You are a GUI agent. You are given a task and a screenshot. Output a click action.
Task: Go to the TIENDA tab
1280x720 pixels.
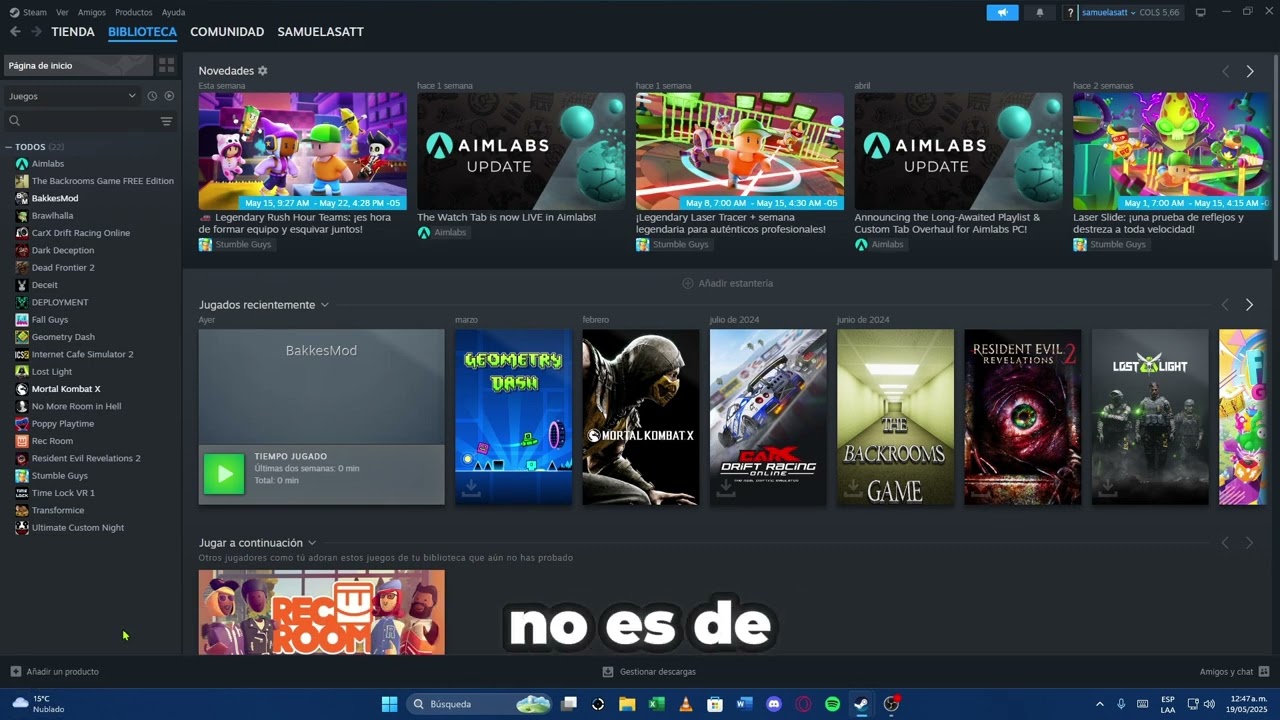[x=73, y=32]
